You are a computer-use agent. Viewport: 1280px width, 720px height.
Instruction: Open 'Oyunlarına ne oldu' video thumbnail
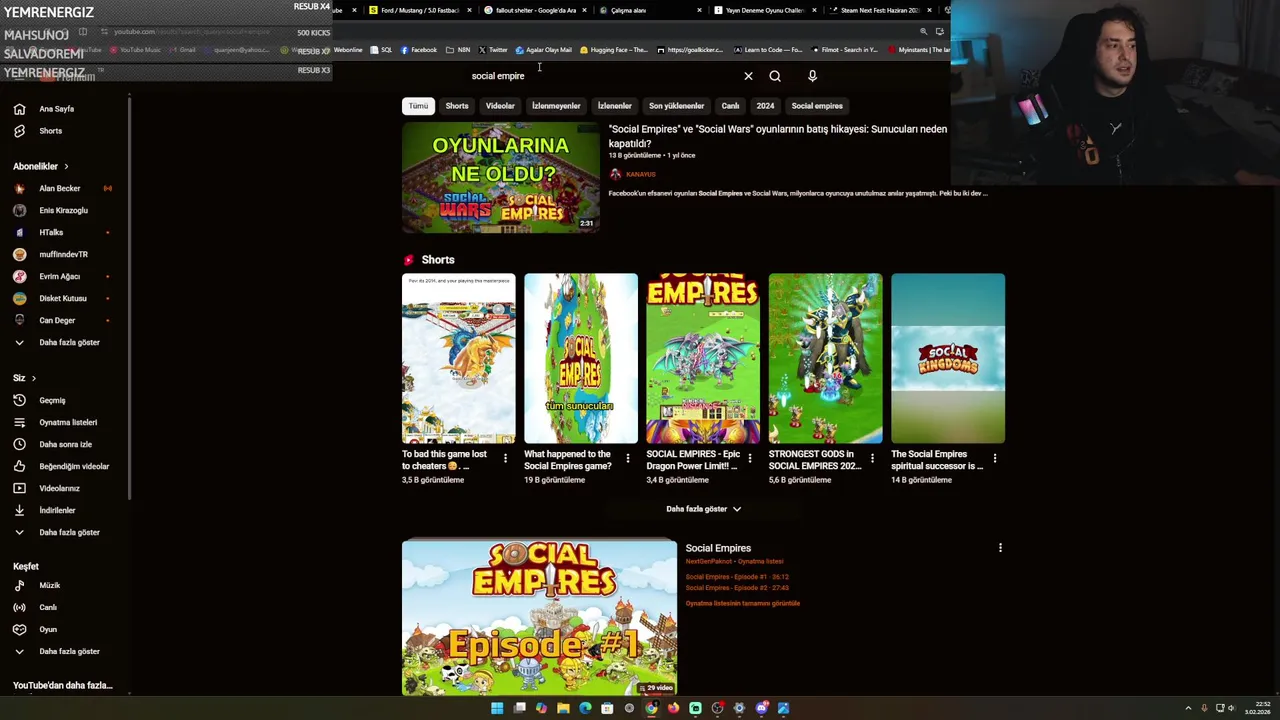(x=500, y=178)
